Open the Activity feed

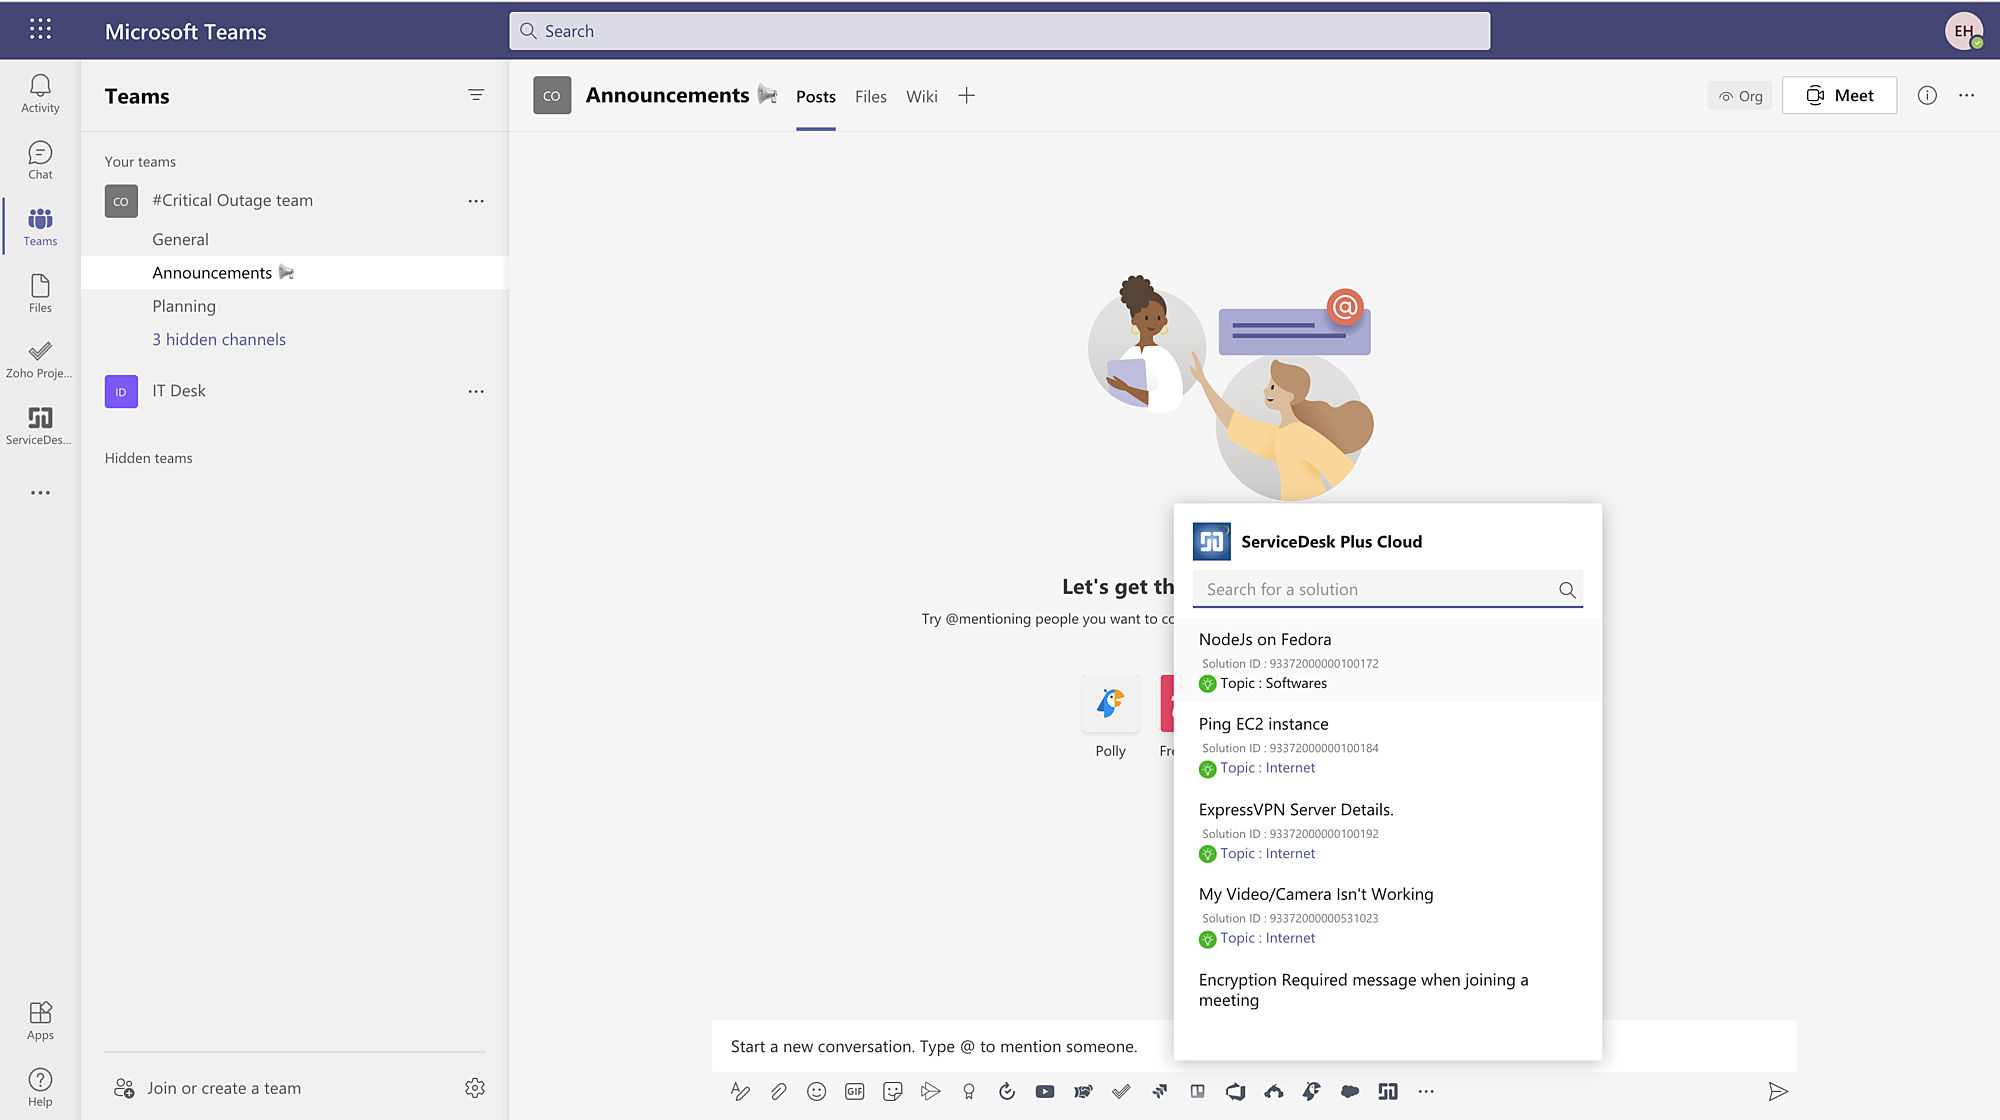tap(40, 94)
